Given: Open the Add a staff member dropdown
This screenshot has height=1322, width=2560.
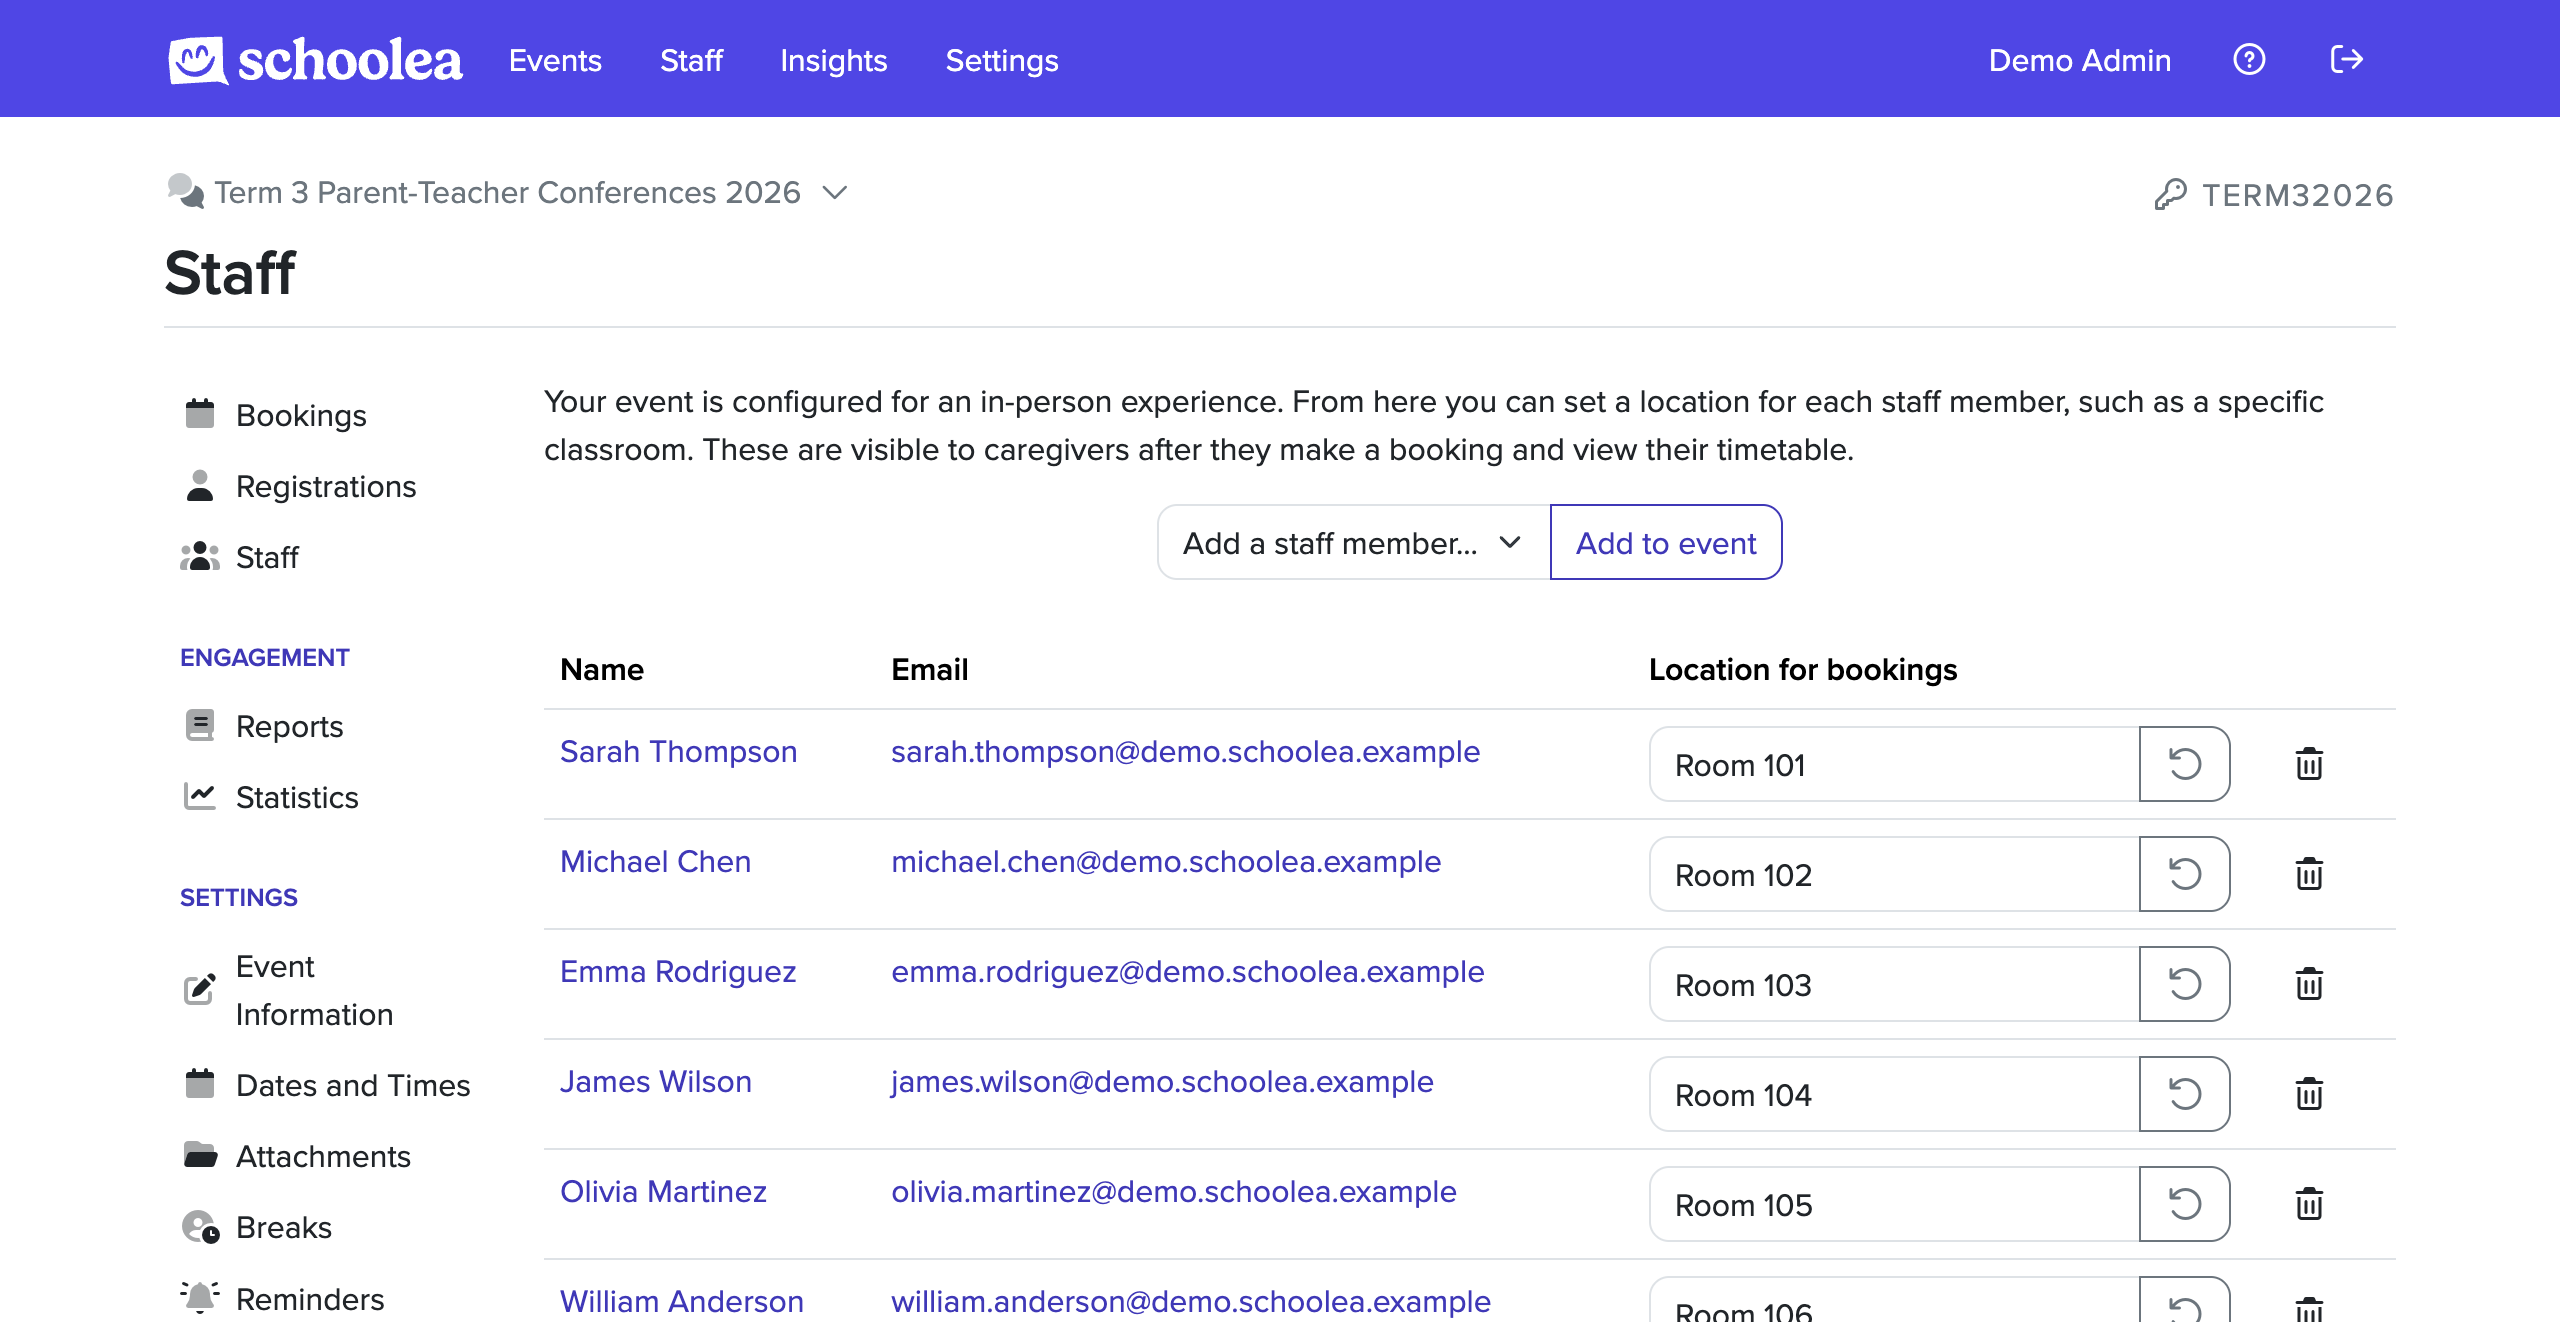Looking at the screenshot, I should click(1352, 543).
